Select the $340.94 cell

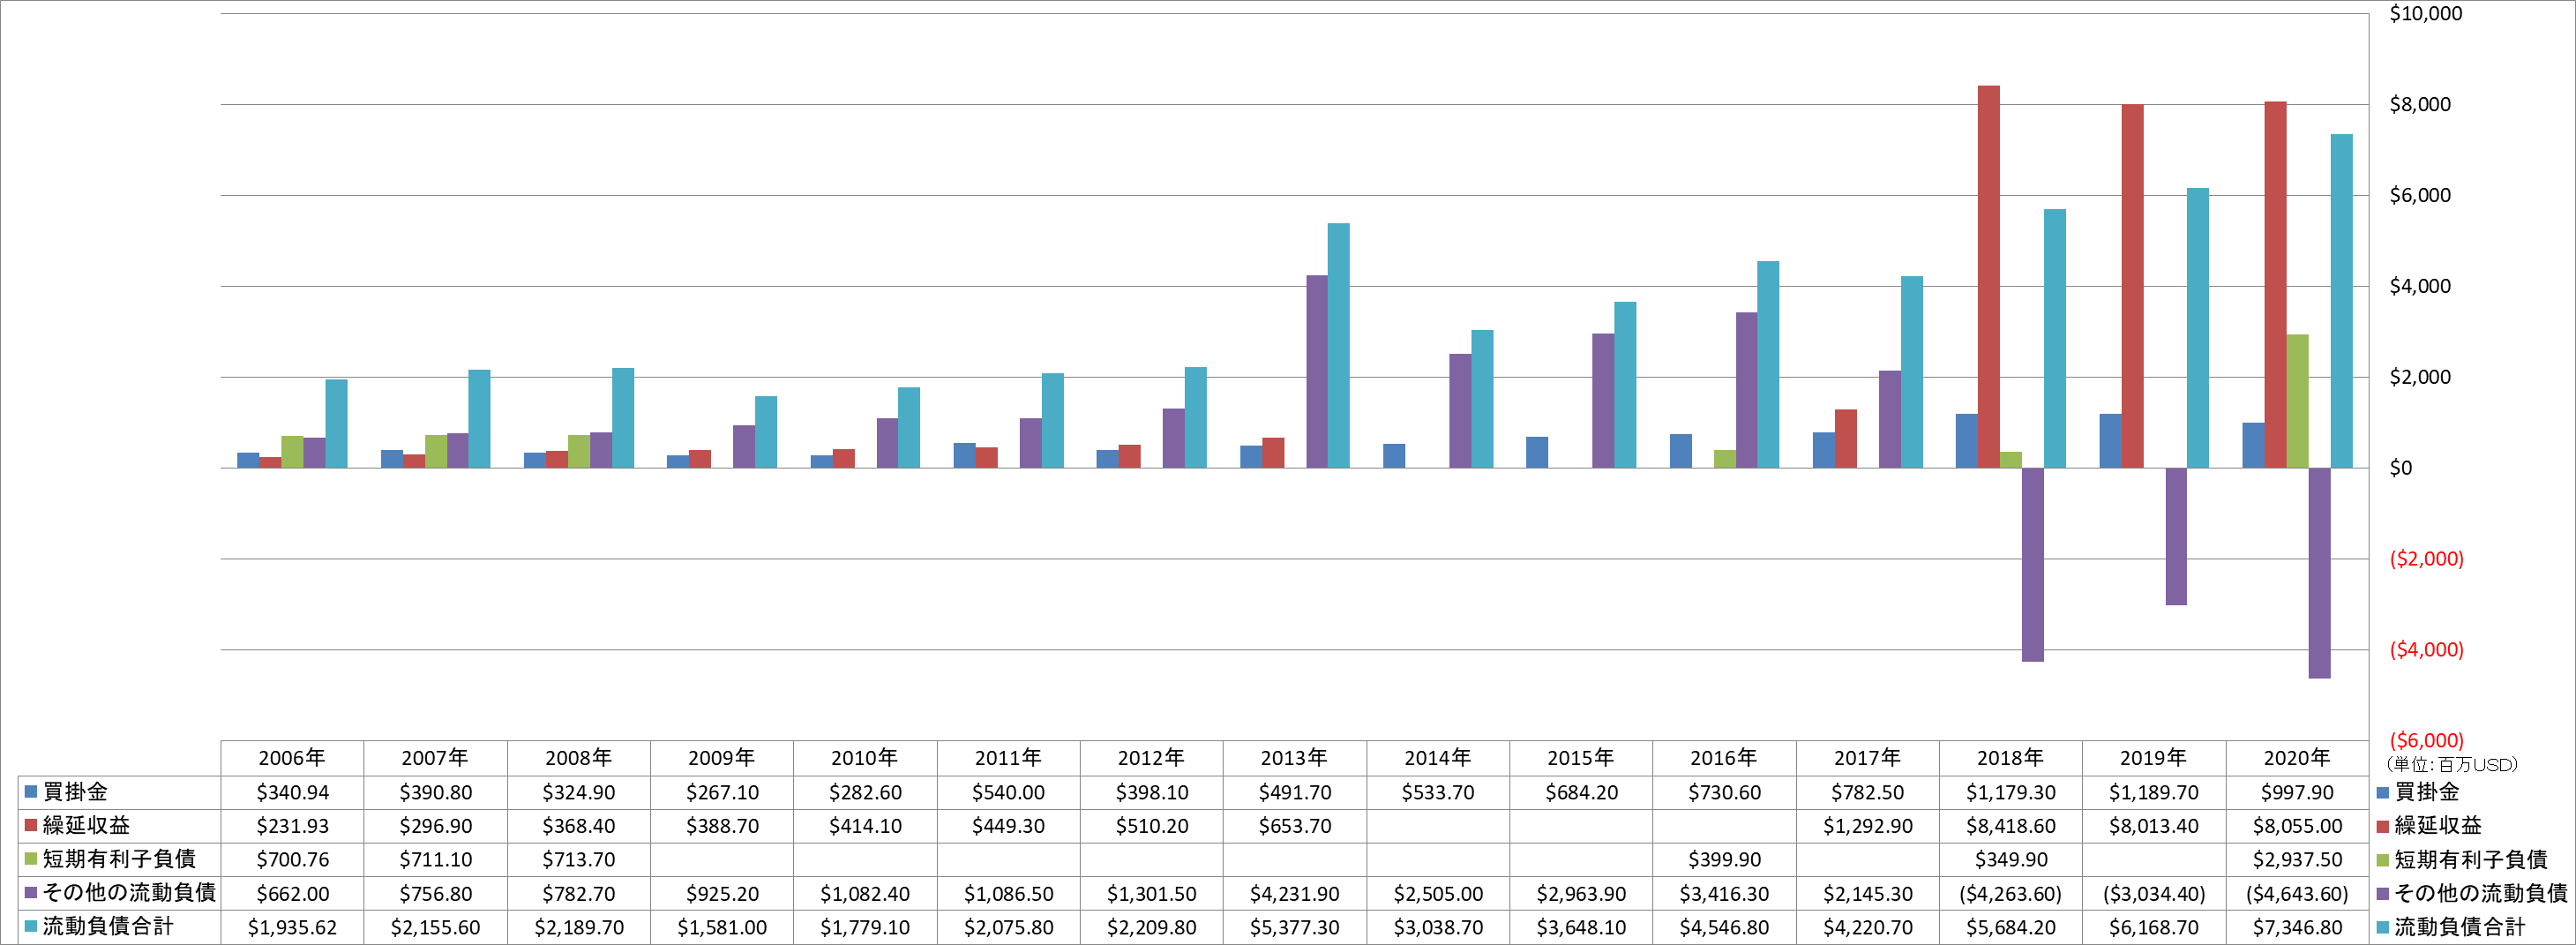pos(292,792)
